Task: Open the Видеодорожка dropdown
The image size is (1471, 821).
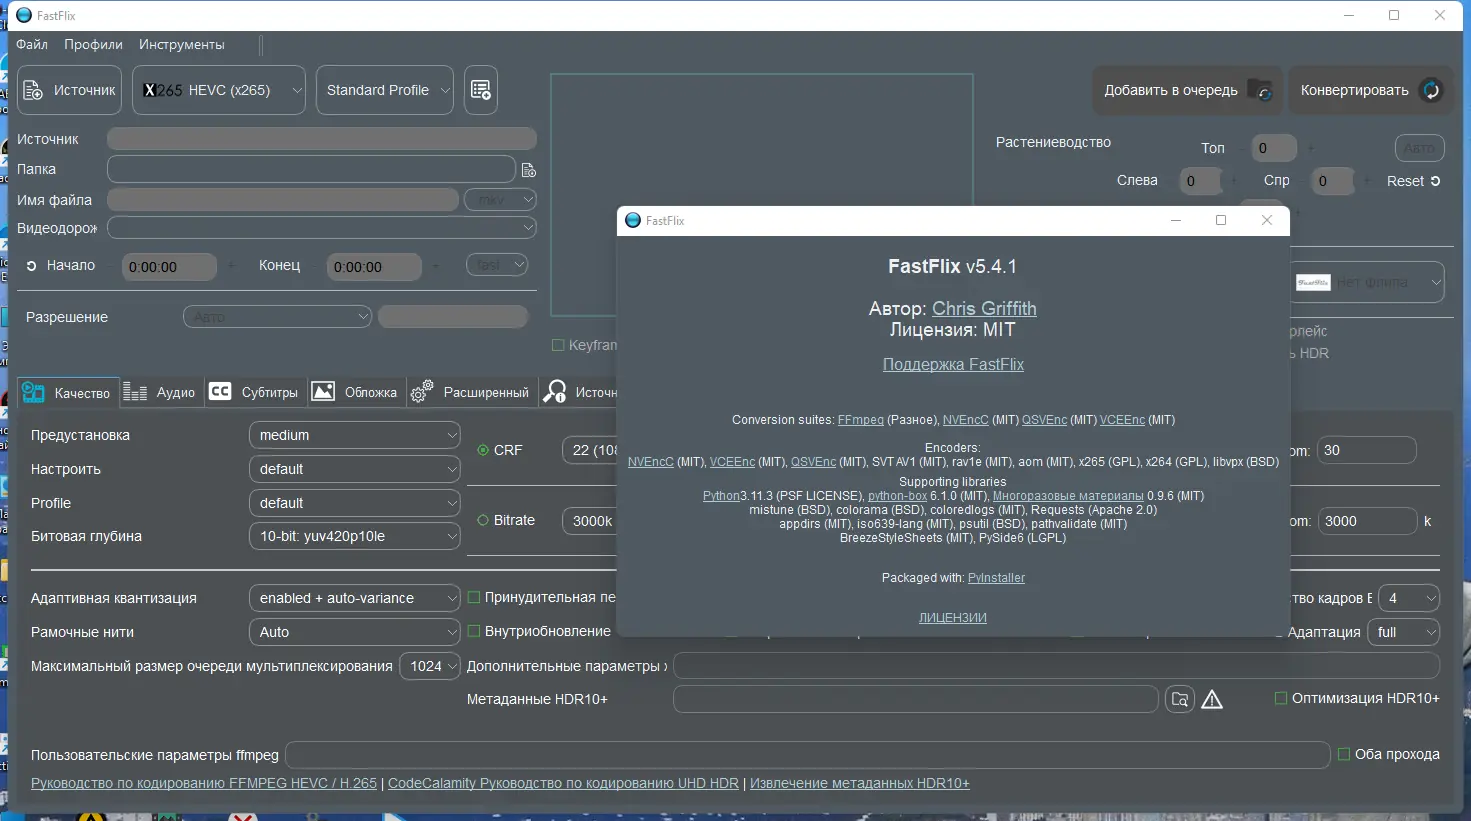Action: tap(322, 228)
